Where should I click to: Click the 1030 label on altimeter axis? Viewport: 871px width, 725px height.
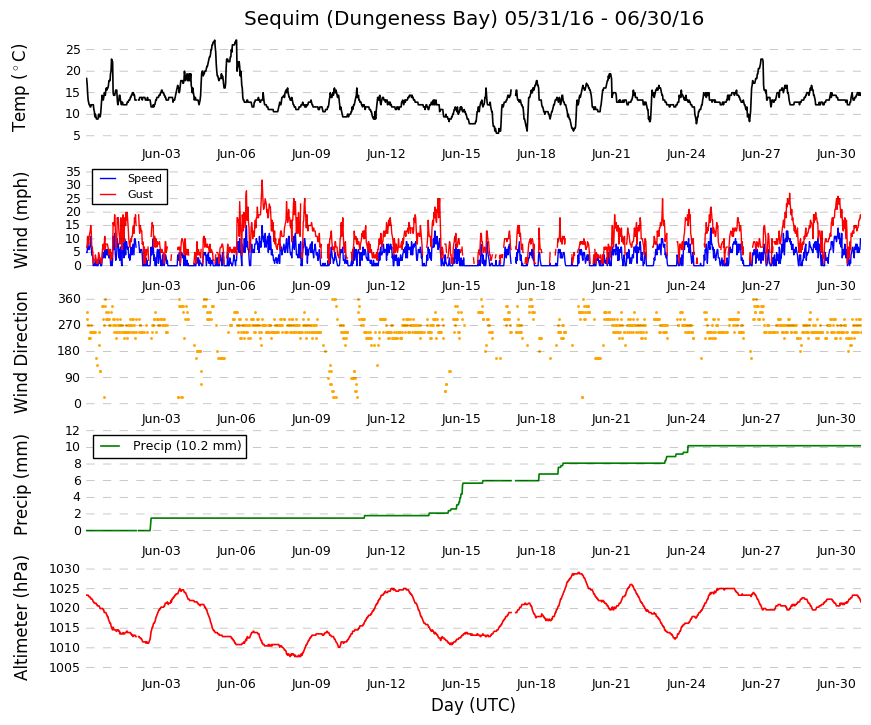[65, 569]
